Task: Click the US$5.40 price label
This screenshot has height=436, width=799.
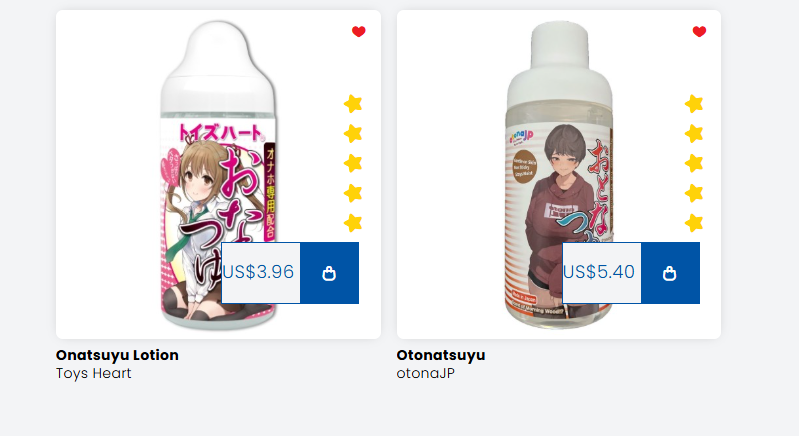Action: [599, 272]
